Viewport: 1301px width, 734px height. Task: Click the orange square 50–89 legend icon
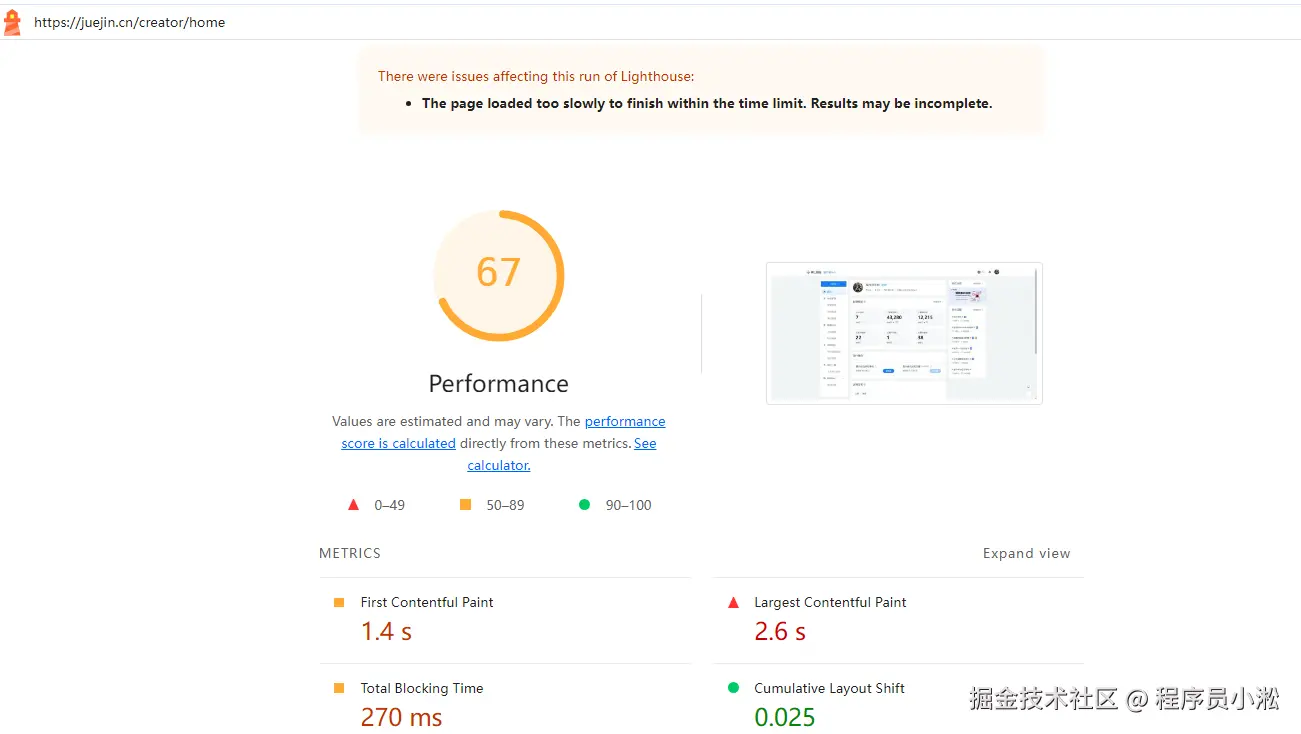(465, 505)
